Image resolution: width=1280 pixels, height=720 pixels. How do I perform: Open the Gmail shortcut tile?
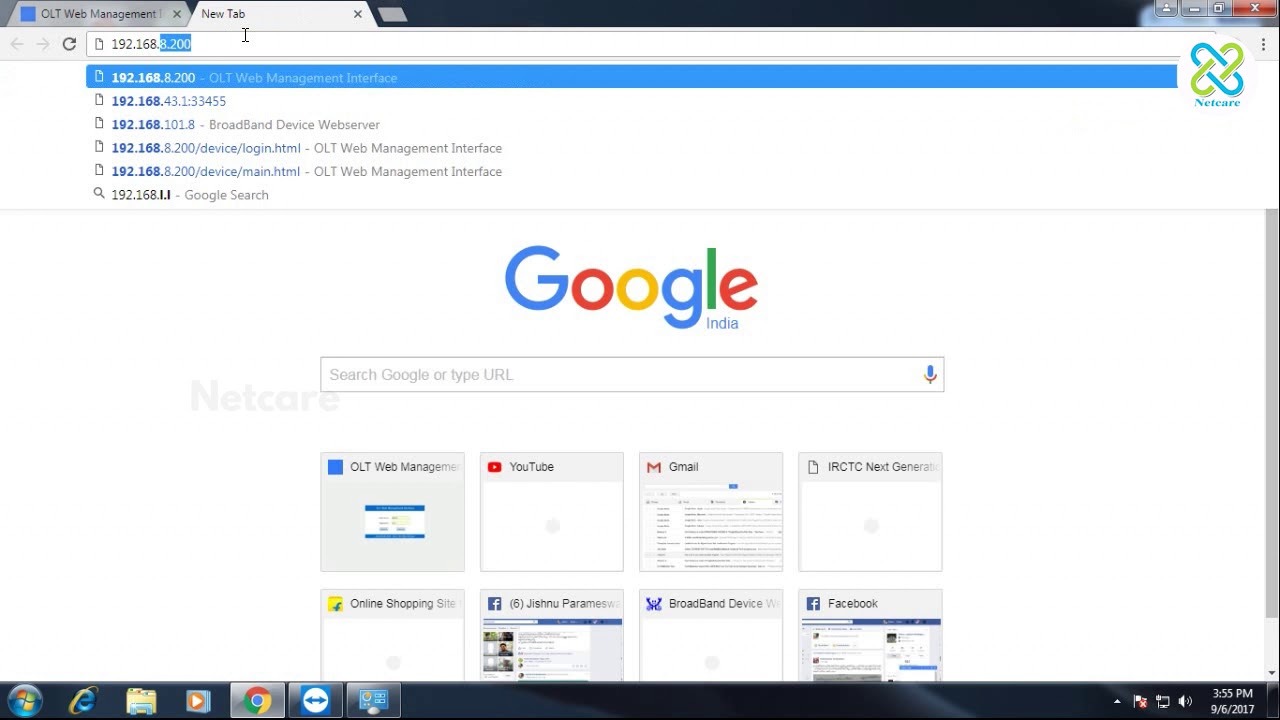[x=710, y=512]
